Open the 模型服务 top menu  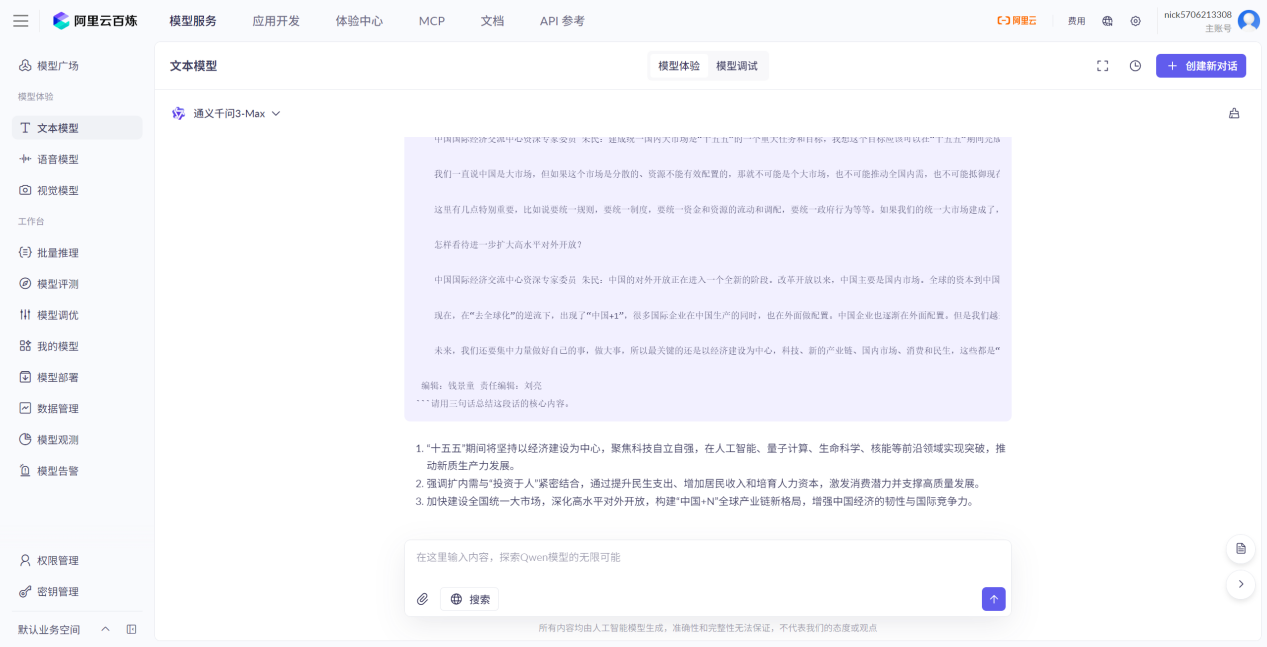[193, 20]
